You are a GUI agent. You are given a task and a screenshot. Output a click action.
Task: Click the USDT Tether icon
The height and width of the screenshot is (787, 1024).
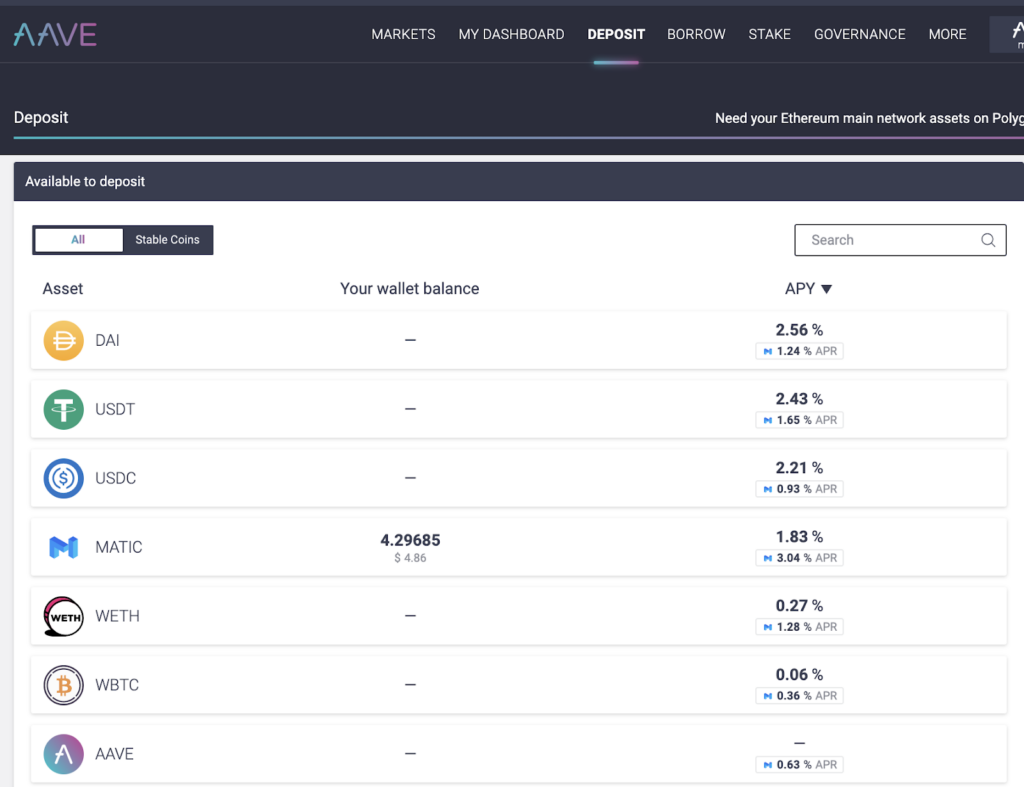pyautogui.click(x=63, y=409)
